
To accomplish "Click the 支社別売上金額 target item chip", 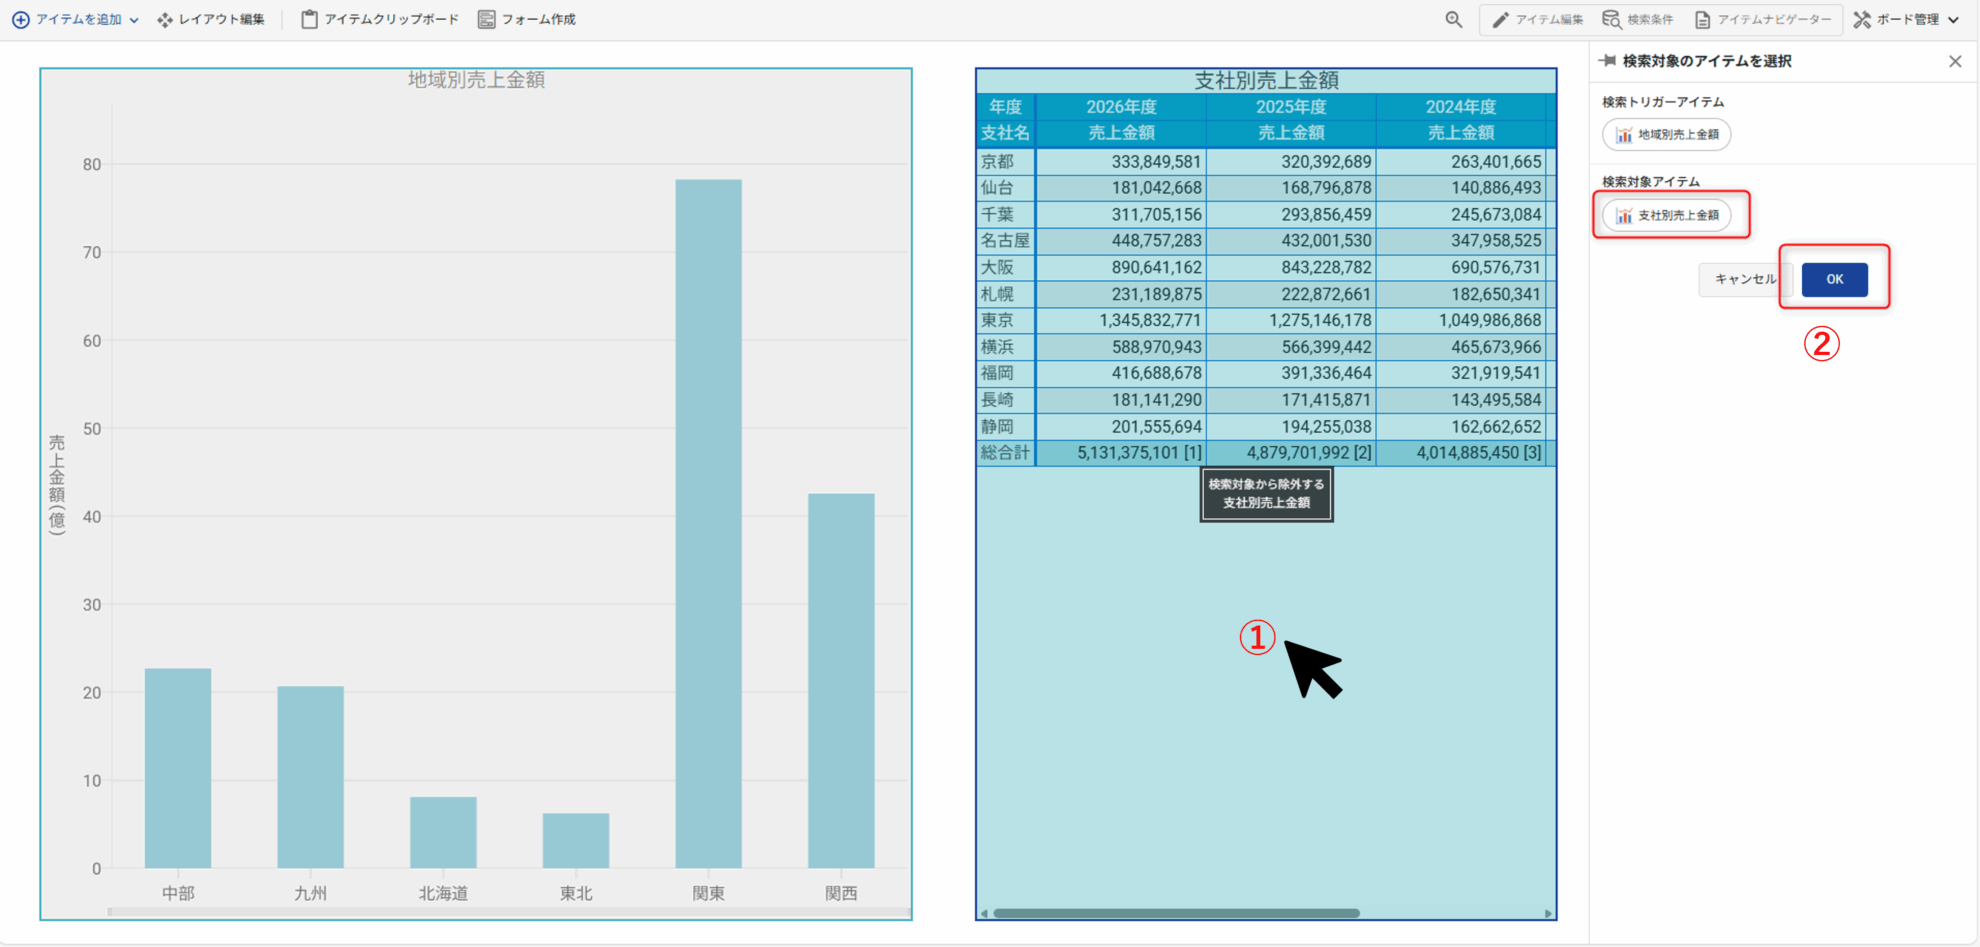I will click(1667, 215).
